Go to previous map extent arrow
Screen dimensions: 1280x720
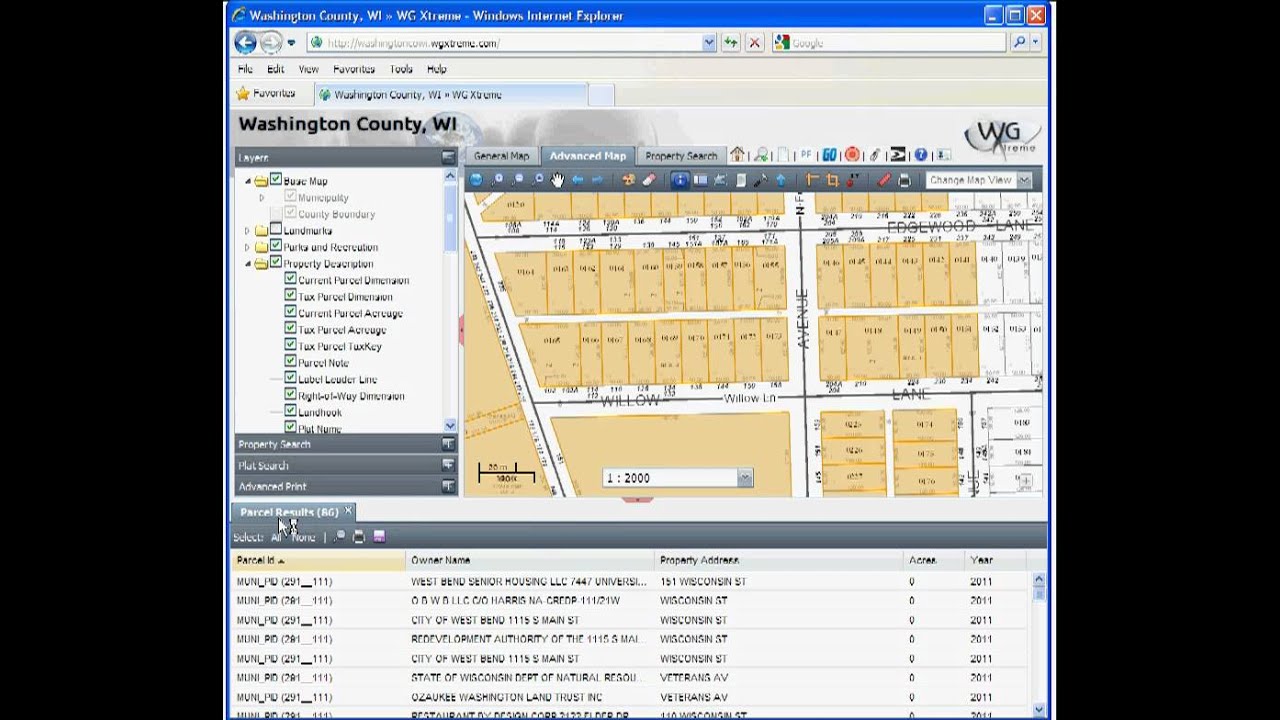point(578,180)
